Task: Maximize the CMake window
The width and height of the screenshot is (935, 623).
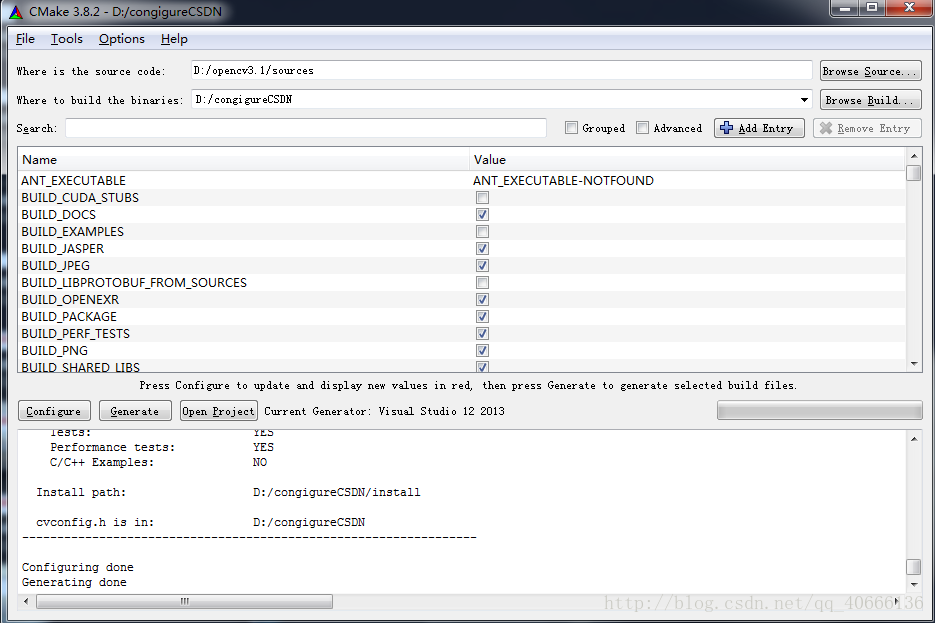Action: click(x=872, y=8)
